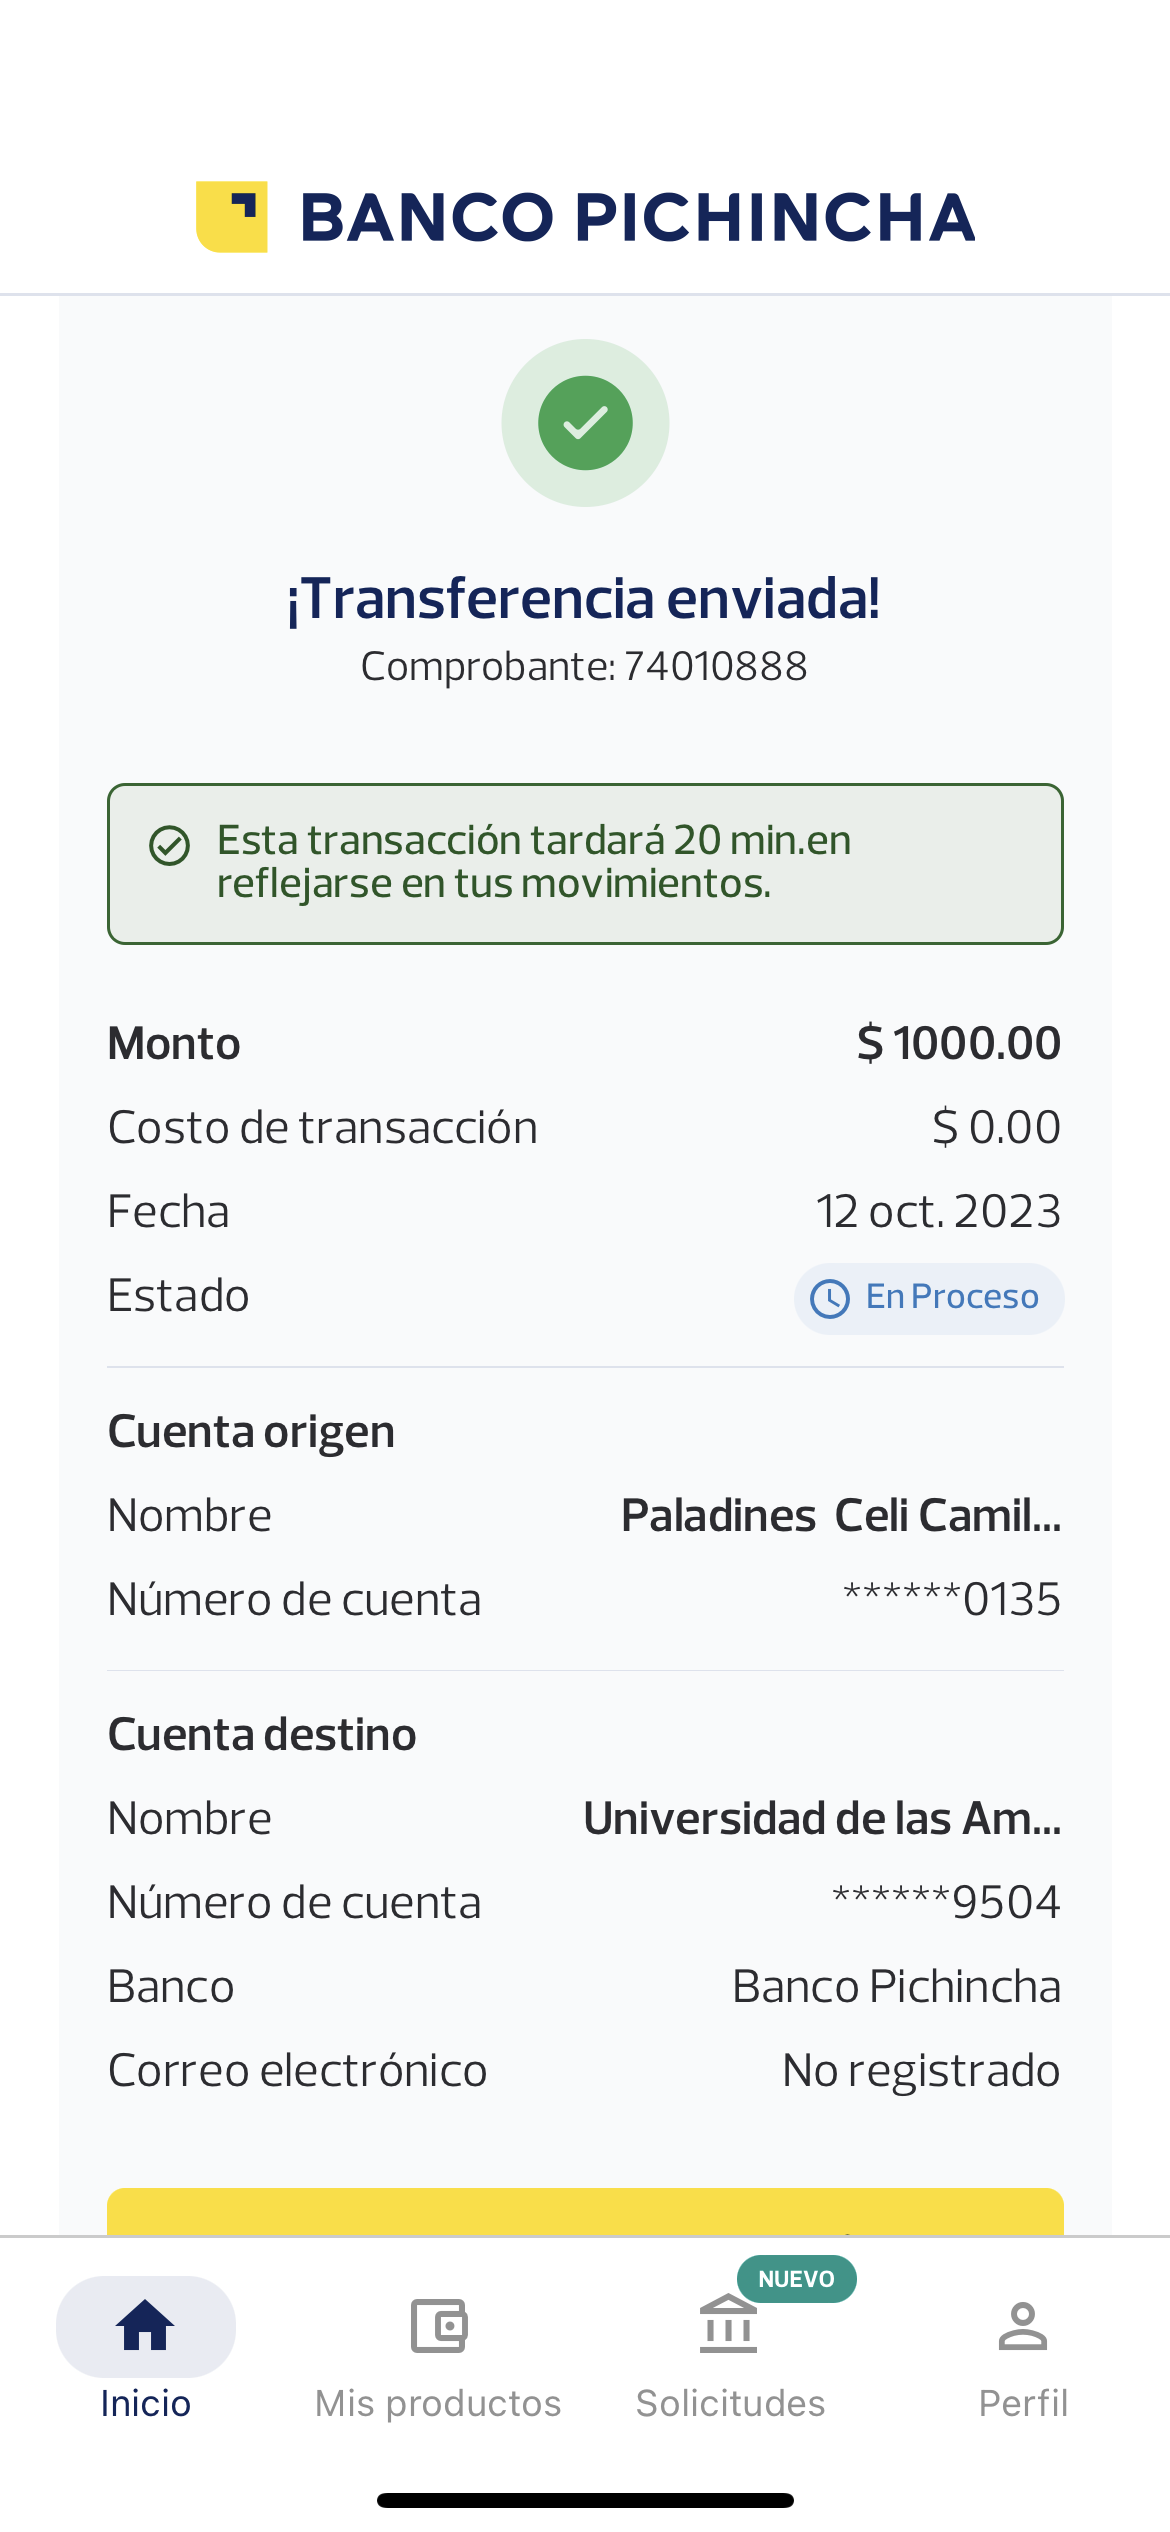Tap the En Proceso status badge

pos(929,1298)
